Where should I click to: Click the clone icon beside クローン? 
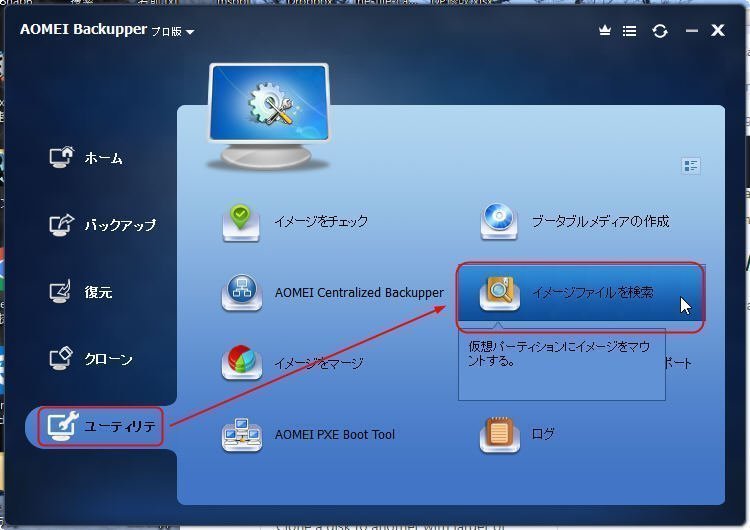tap(61, 358)
